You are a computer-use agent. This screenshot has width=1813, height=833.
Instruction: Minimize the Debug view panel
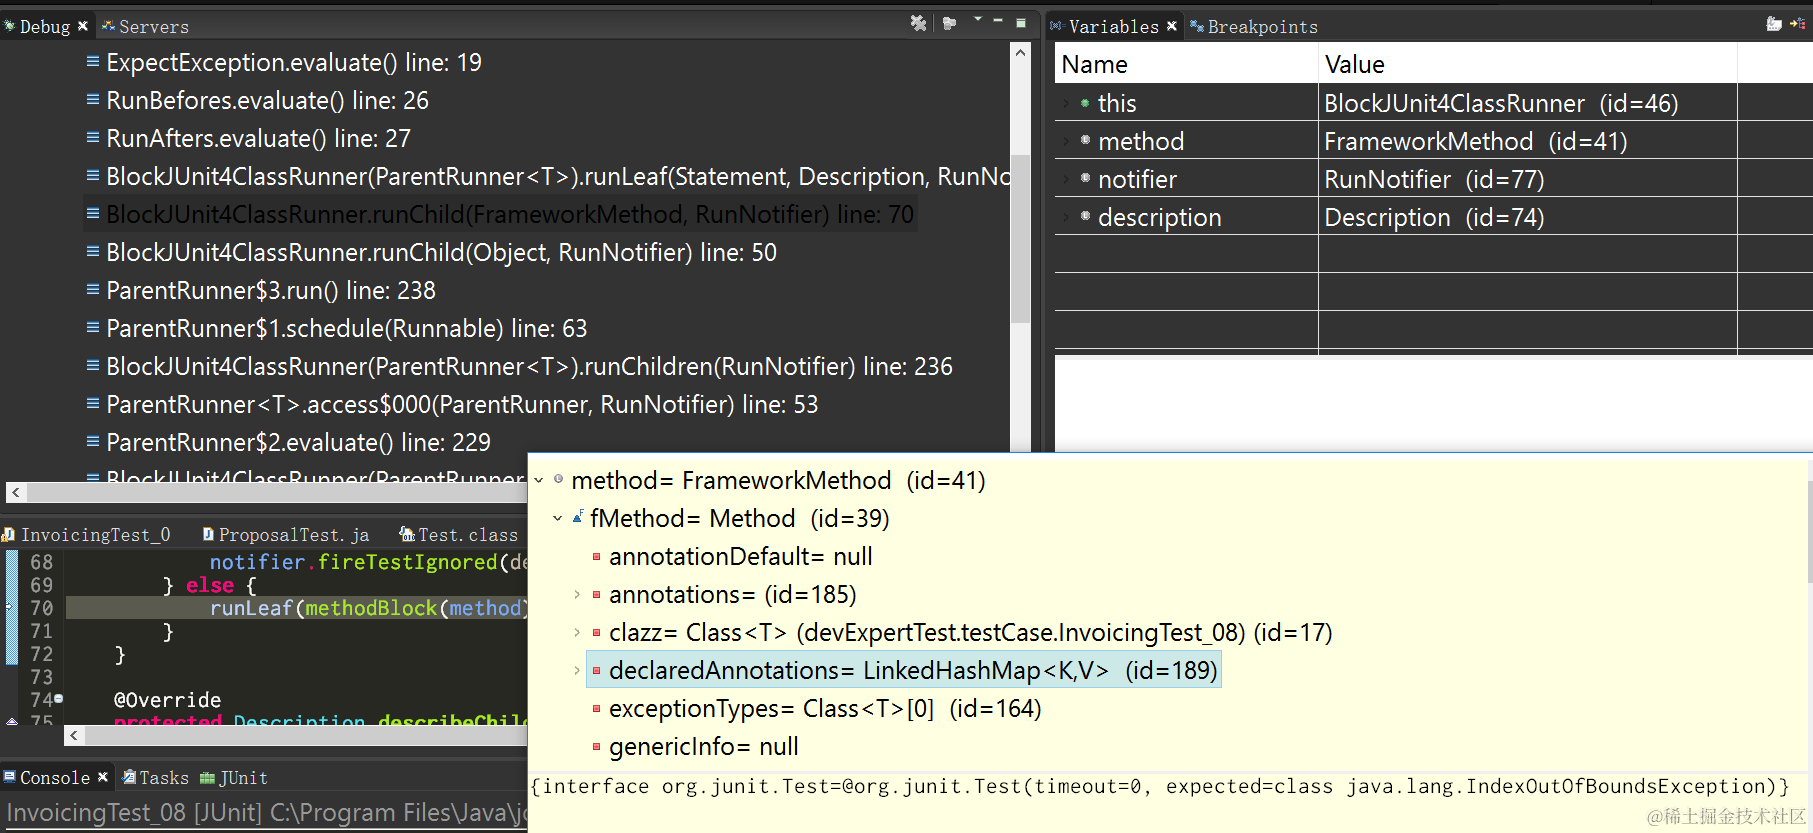[998, 21]
